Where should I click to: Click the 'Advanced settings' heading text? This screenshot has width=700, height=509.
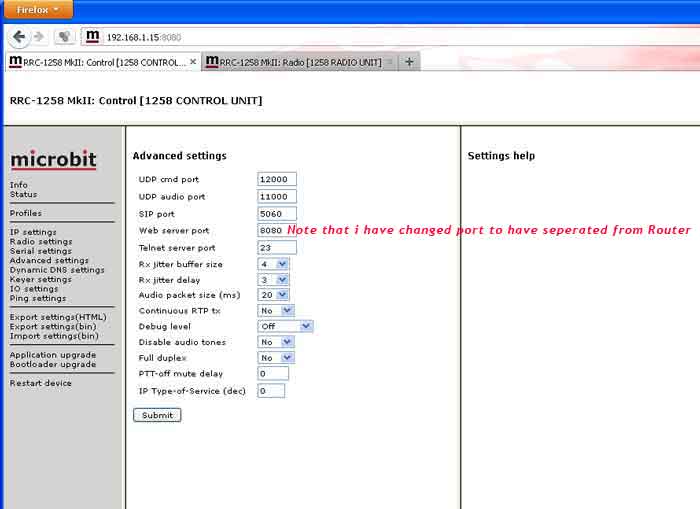[179, 156]
